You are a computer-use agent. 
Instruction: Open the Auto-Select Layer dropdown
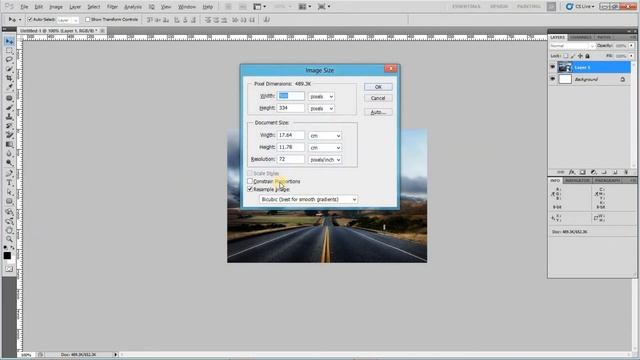[x=67, y=20]
